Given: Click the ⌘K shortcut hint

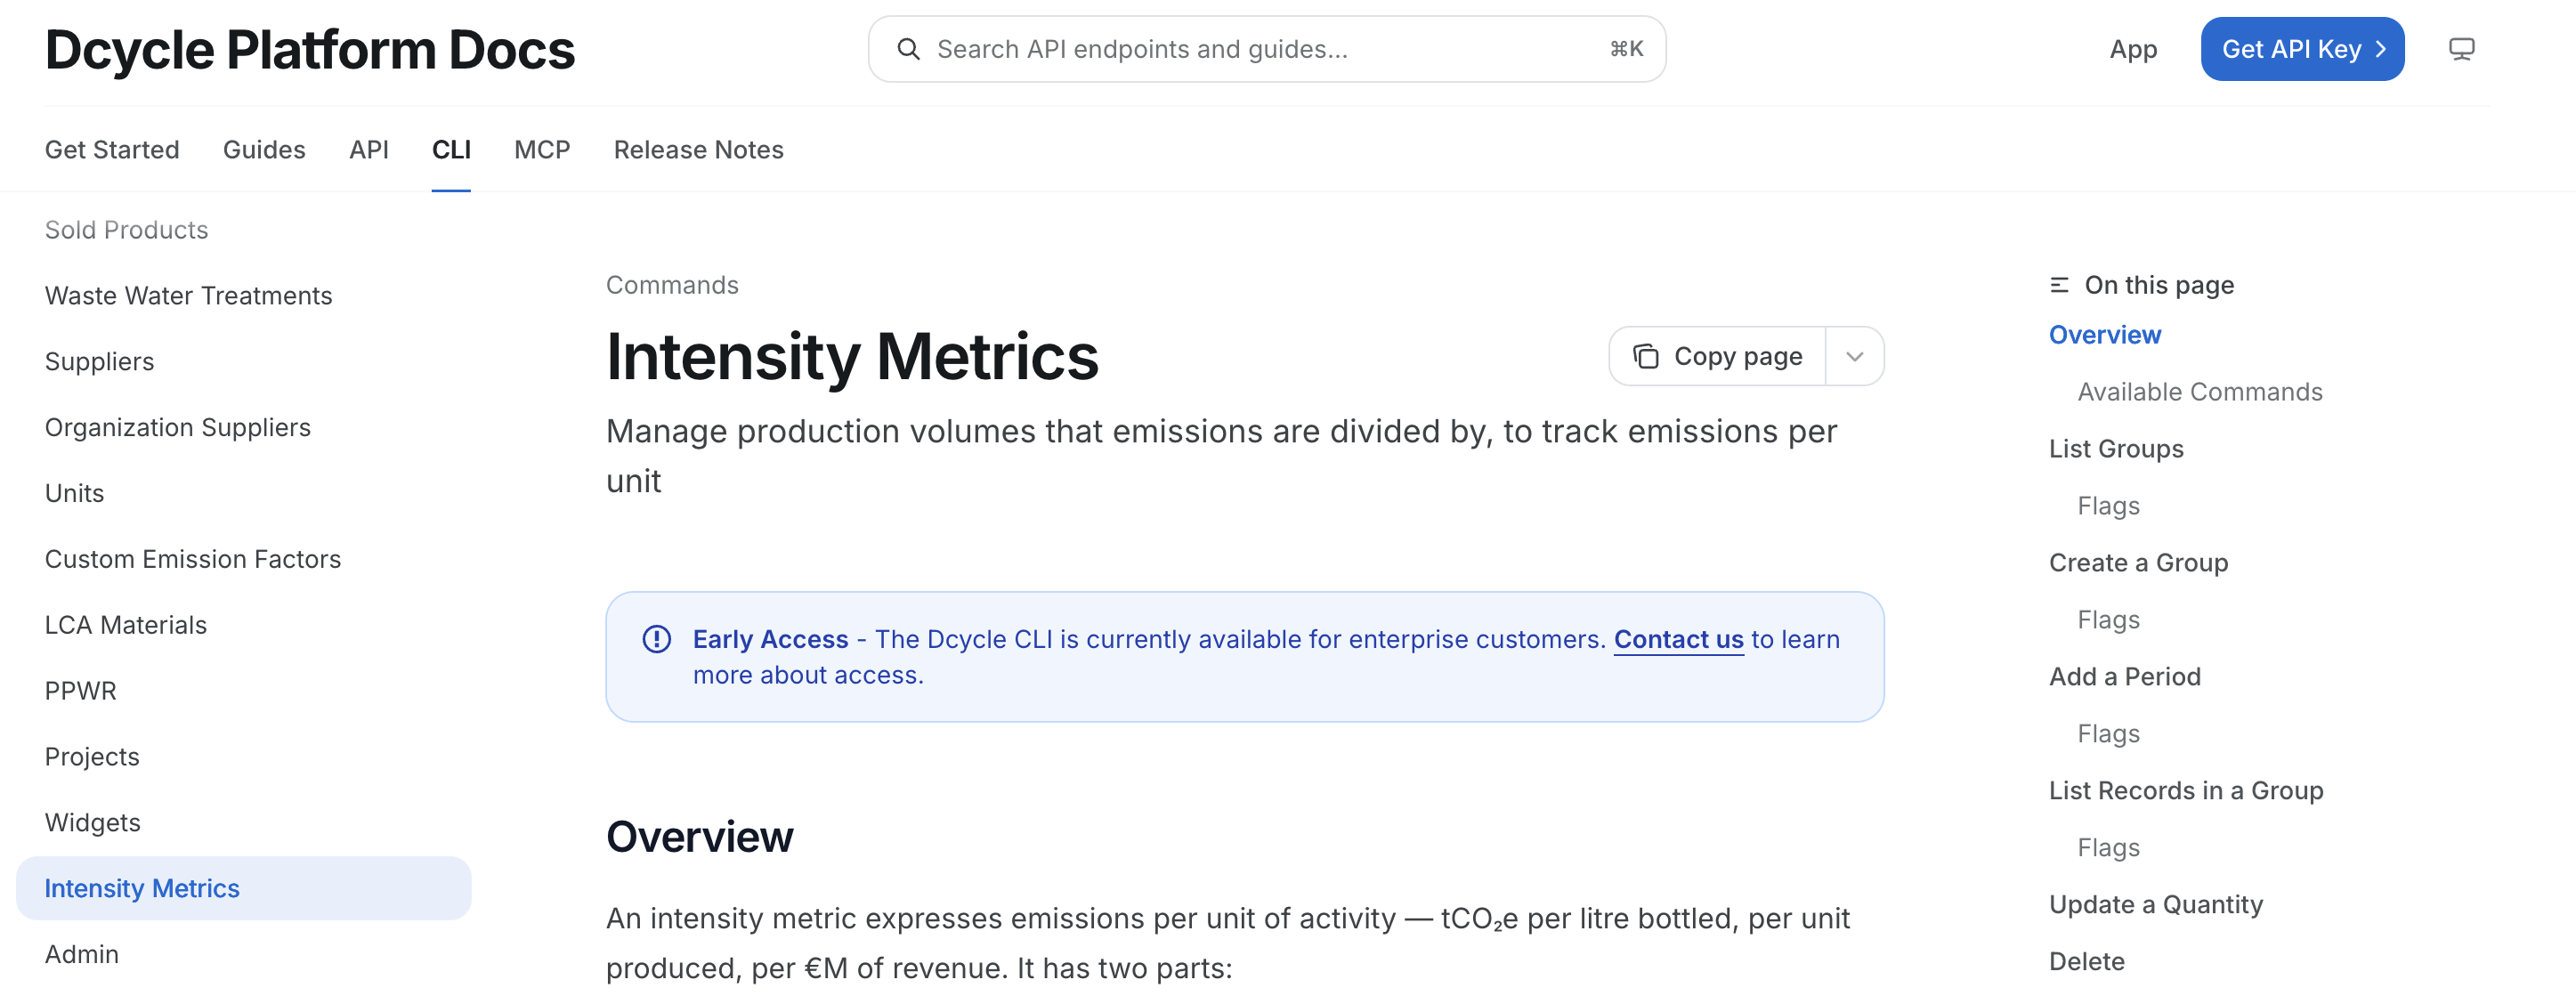Looking at the screenshot, I should 1626,49.
